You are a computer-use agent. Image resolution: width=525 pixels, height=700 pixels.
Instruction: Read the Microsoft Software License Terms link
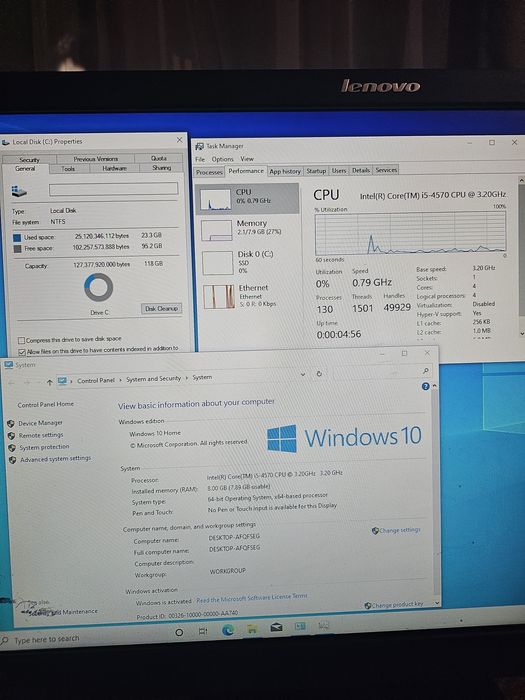pyautogui.click(x=252, y=599)
